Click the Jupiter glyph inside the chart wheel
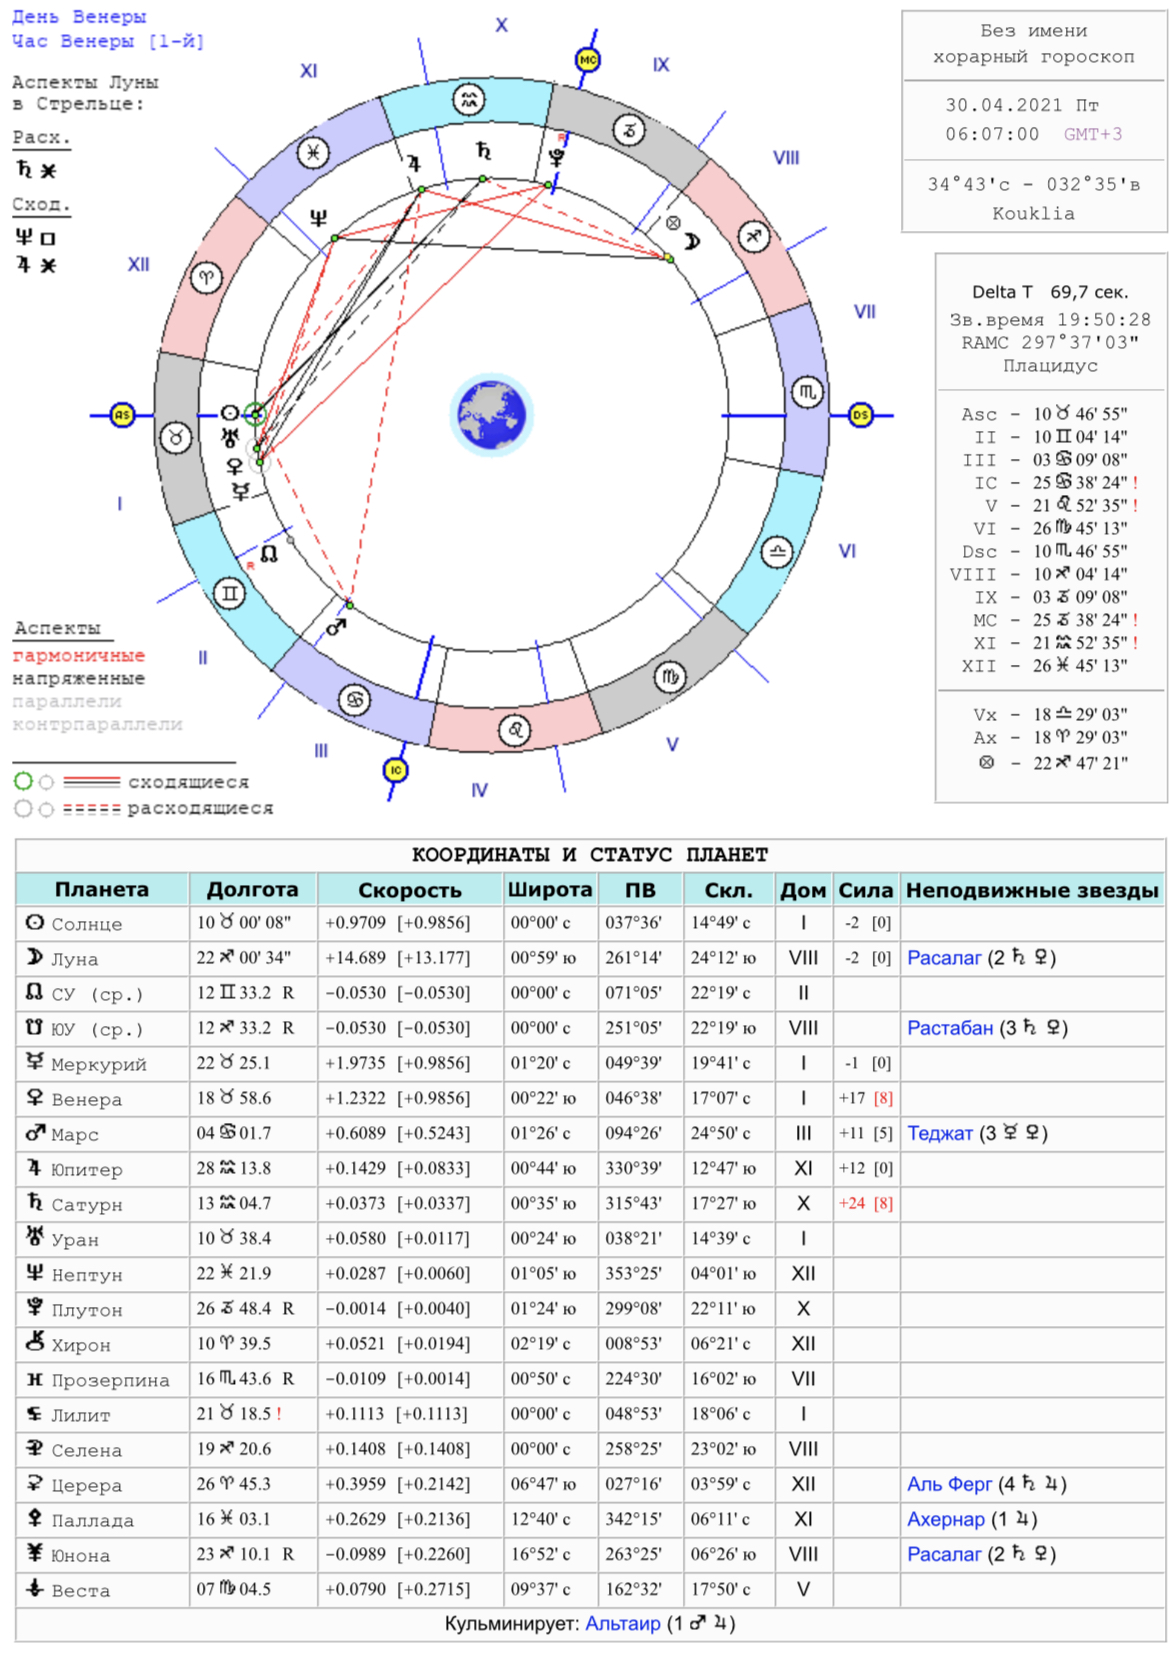Image resolution: width=1170 pixels, height=1663 pixels. 413,163
